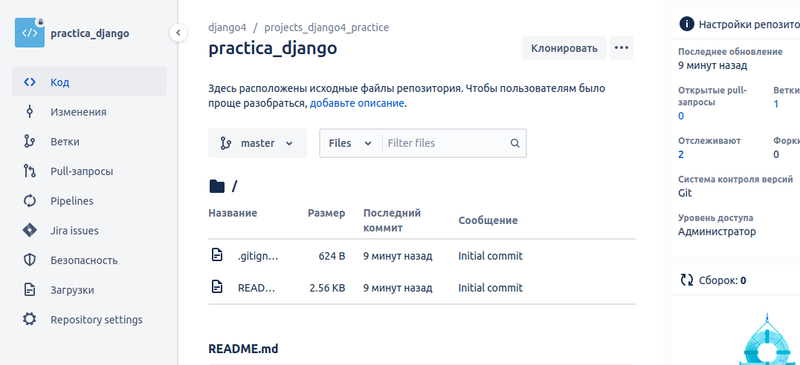Open the .gitign… file link
Viewport: 800px width, 365px height.
pyautogui.click(x=258, y=256)
